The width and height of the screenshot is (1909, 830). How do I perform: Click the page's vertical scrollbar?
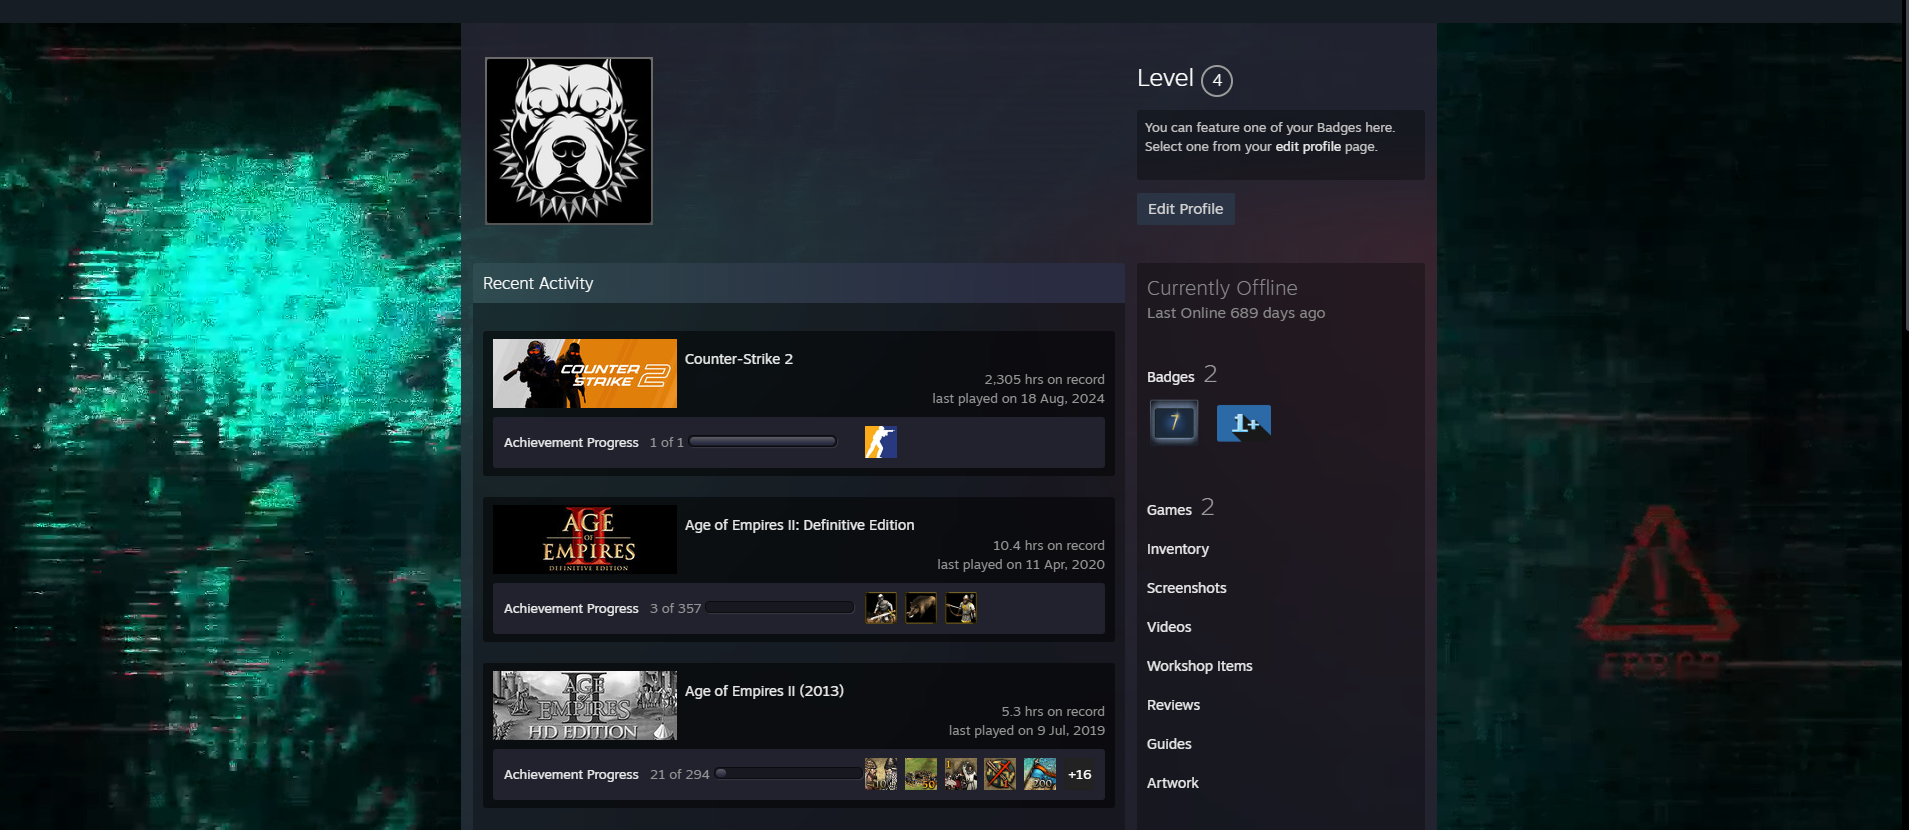tap(1905, 164)
